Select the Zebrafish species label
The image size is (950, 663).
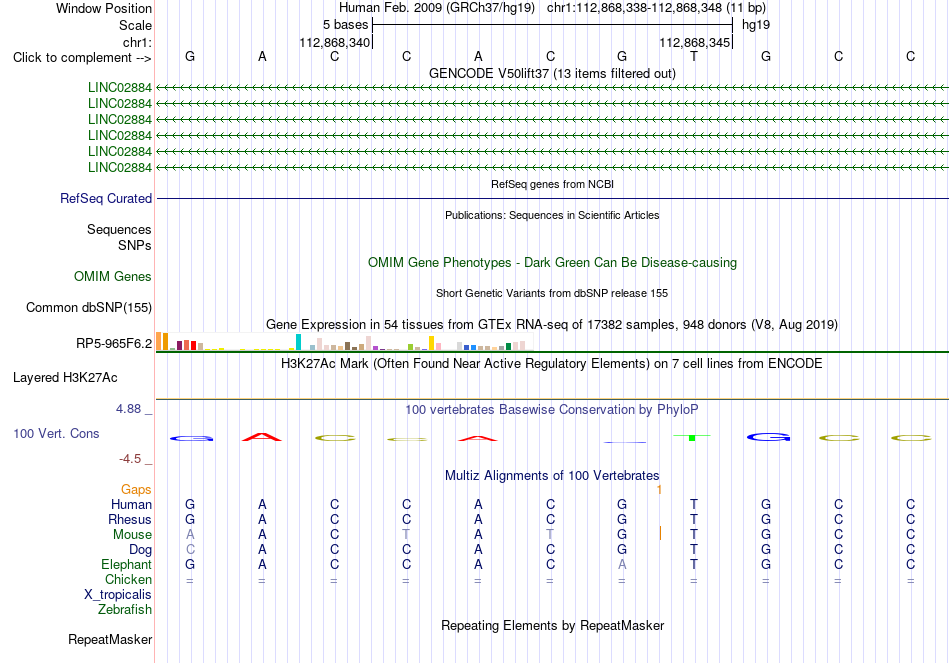pos(125,609)
